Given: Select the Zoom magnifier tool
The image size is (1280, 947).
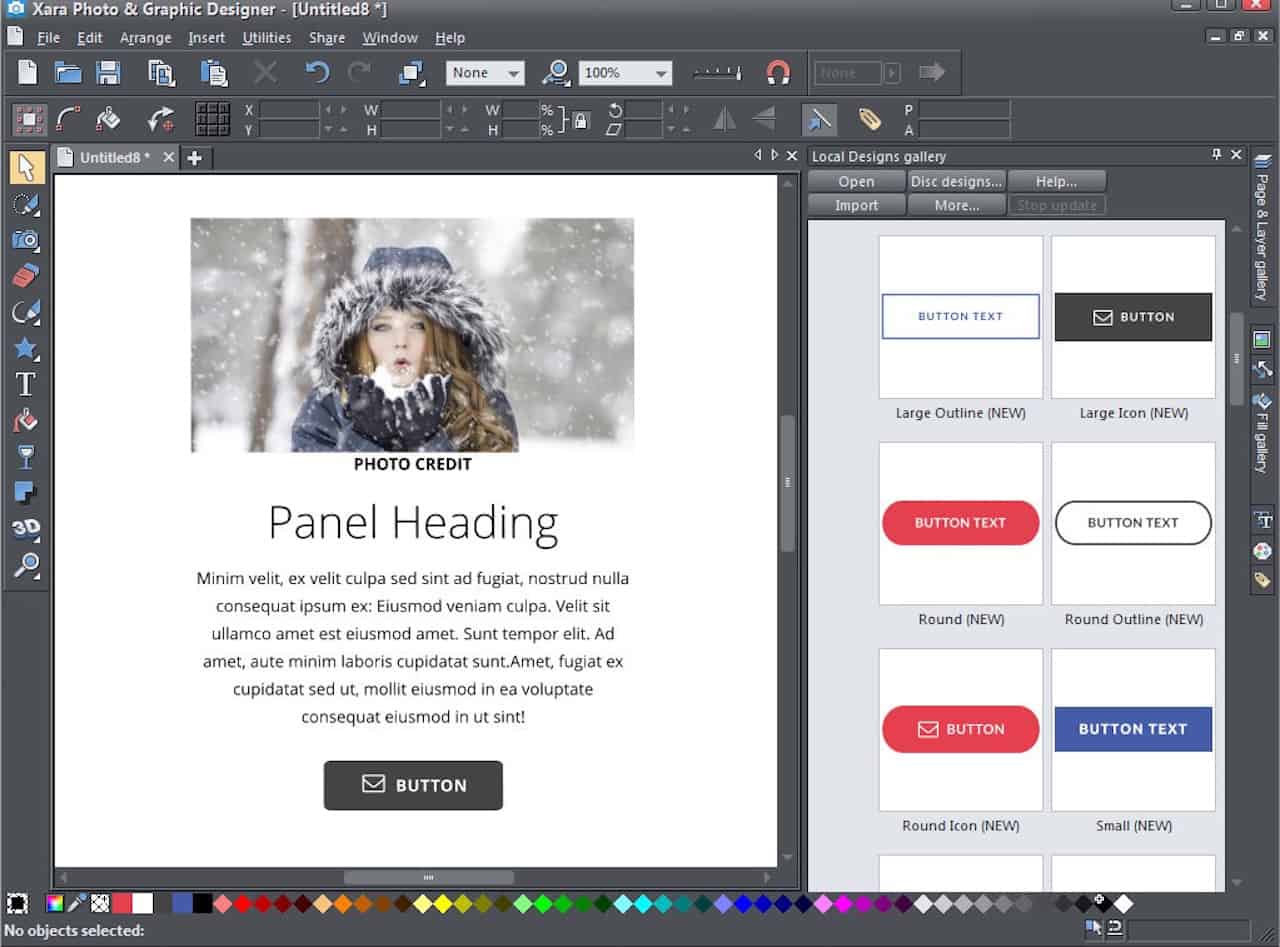Looking at the screenshot, I should click(26, 565).
